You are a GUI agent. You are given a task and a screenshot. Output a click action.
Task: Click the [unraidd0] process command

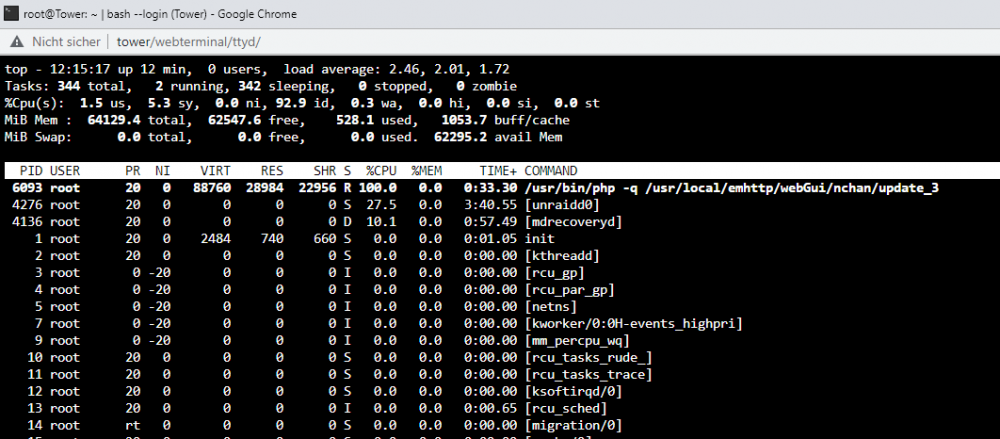(562, 205)
